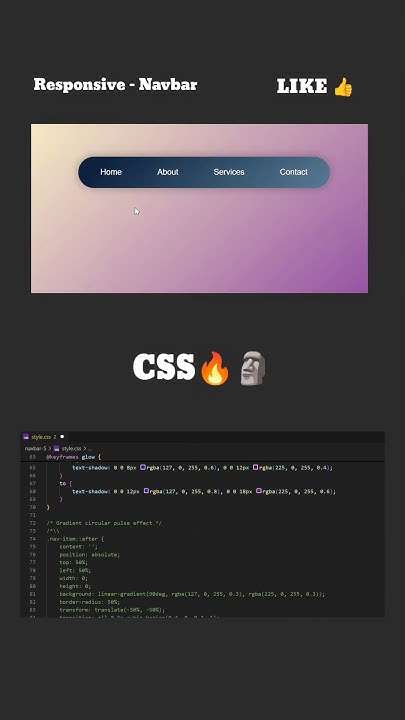Screen dimensions: 405x720
Task: Click the CSS file icon in breadcrumb
Action: (x=56, y=448)
